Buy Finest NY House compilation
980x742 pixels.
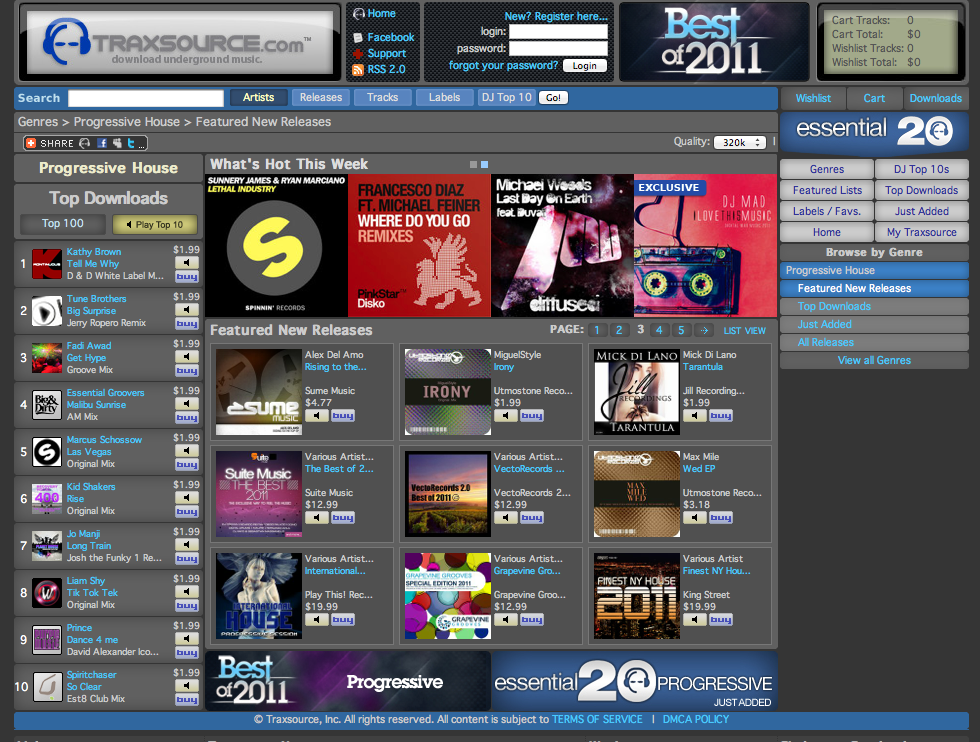coord(720,619)
